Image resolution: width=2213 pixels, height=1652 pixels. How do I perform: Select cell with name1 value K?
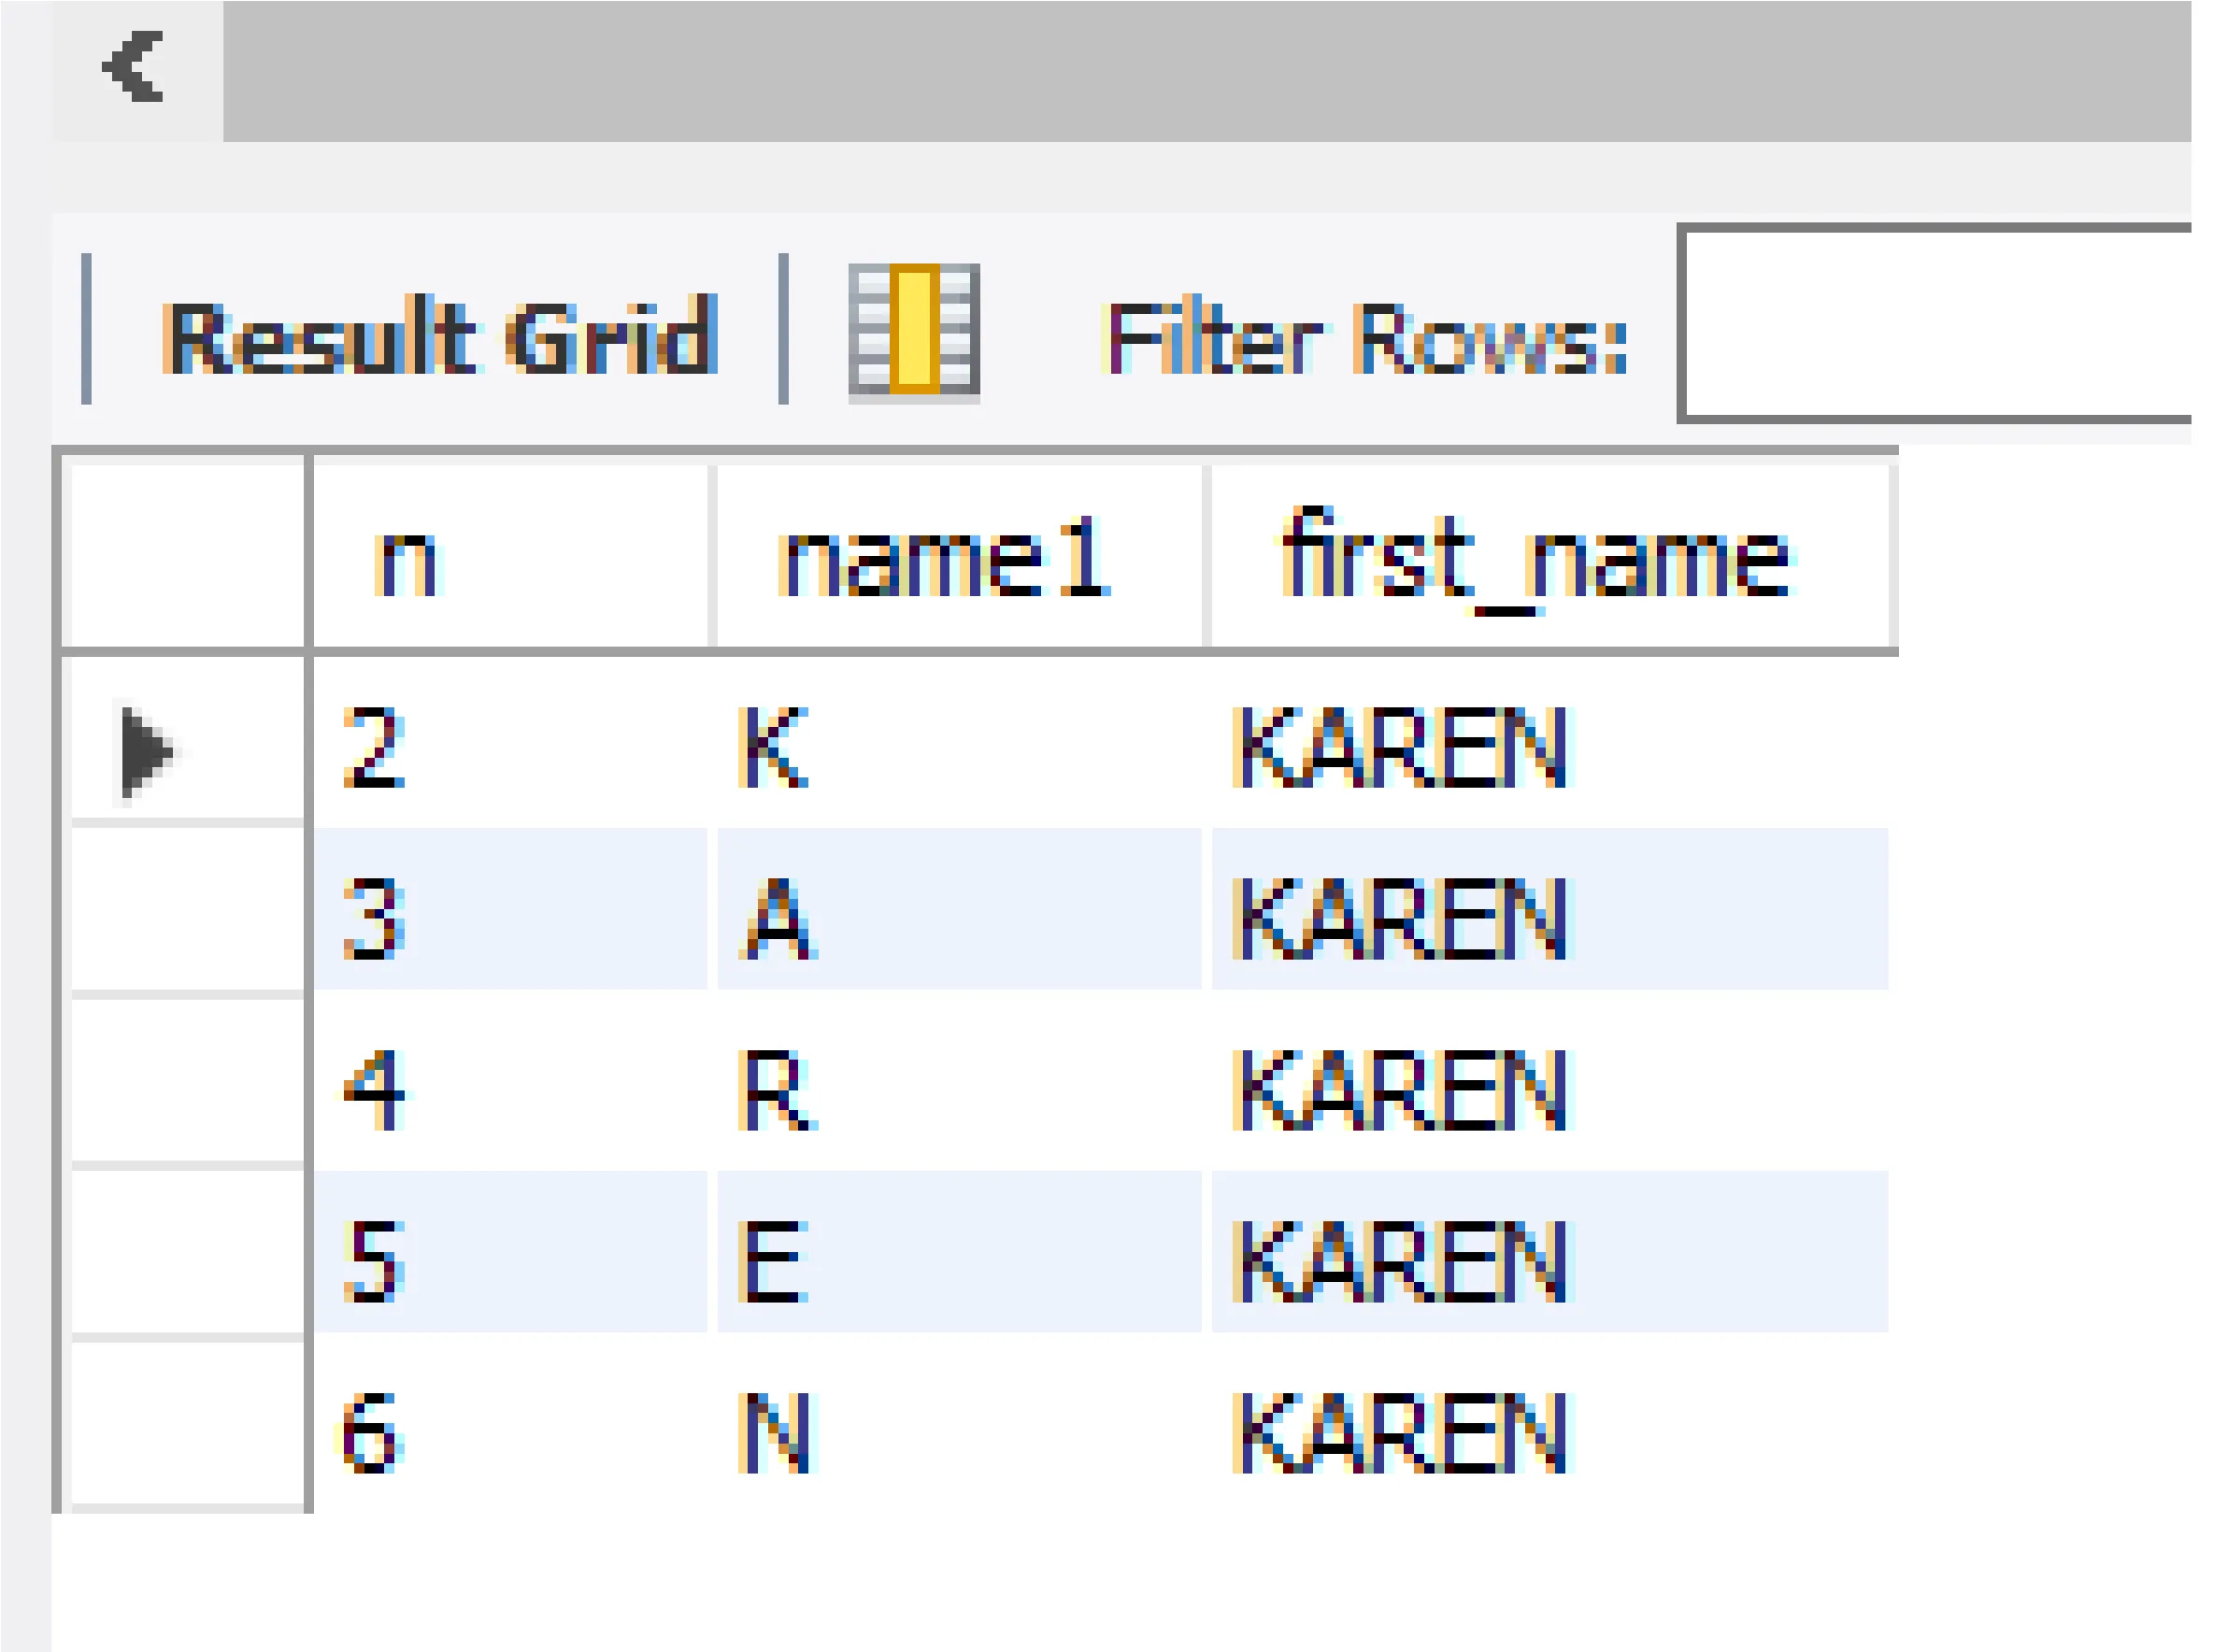(957, 747)
